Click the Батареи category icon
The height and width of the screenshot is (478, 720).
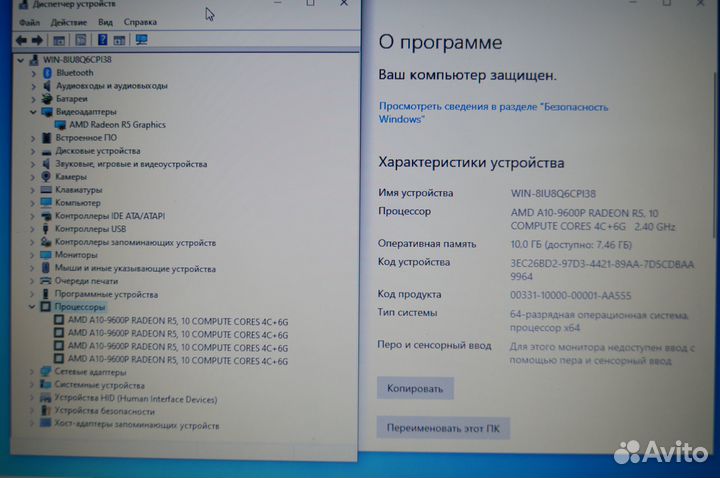[x=47, y=99]
